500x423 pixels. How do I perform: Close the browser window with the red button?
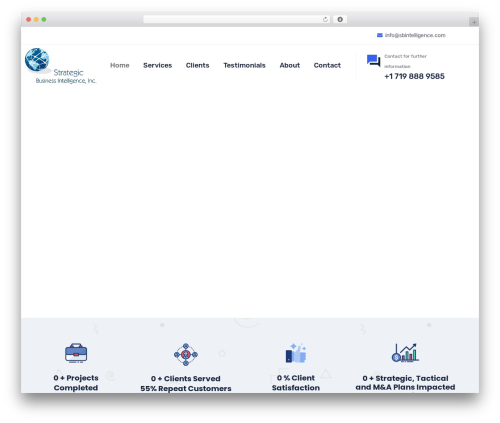[x=29, y=19]
